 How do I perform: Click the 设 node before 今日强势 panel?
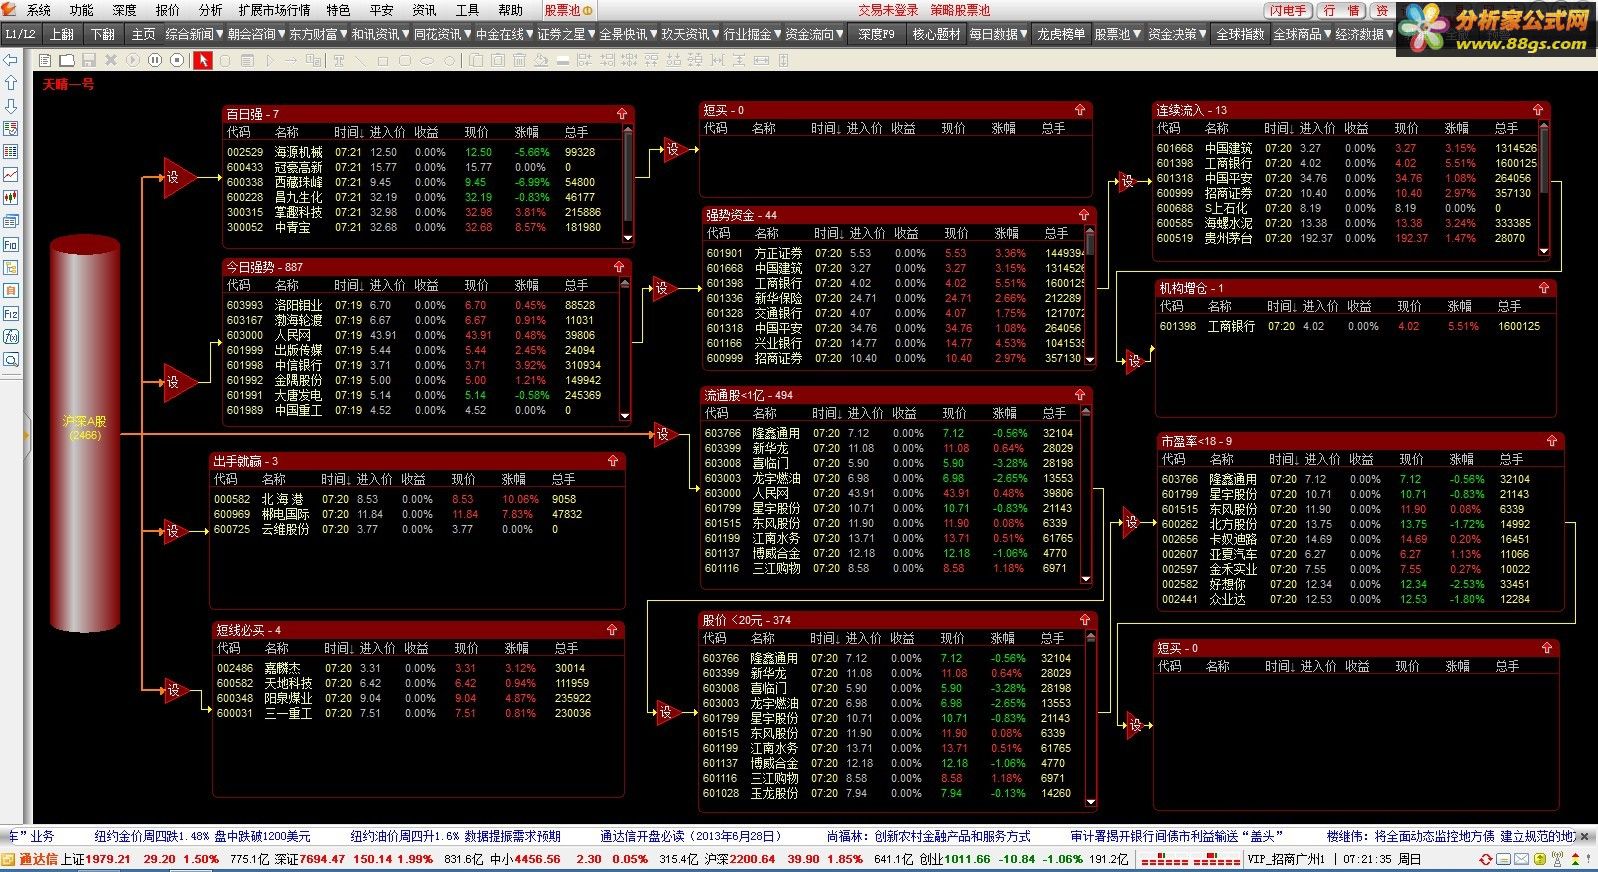pyautogui.click(x=177, y=382)
